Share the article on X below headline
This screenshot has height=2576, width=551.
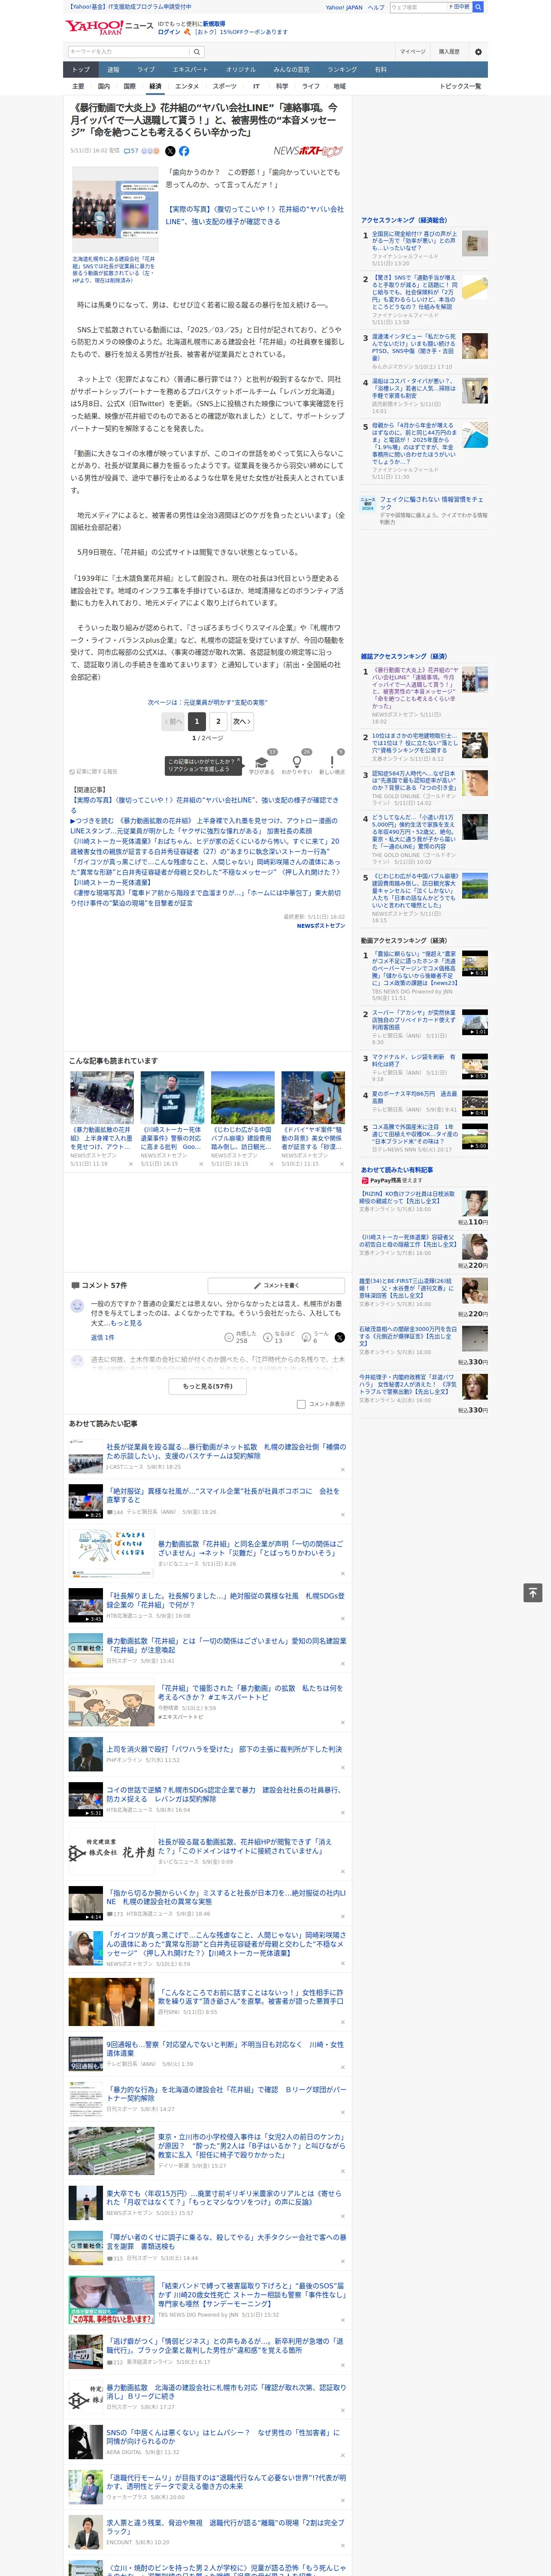(x=170, y=151)
